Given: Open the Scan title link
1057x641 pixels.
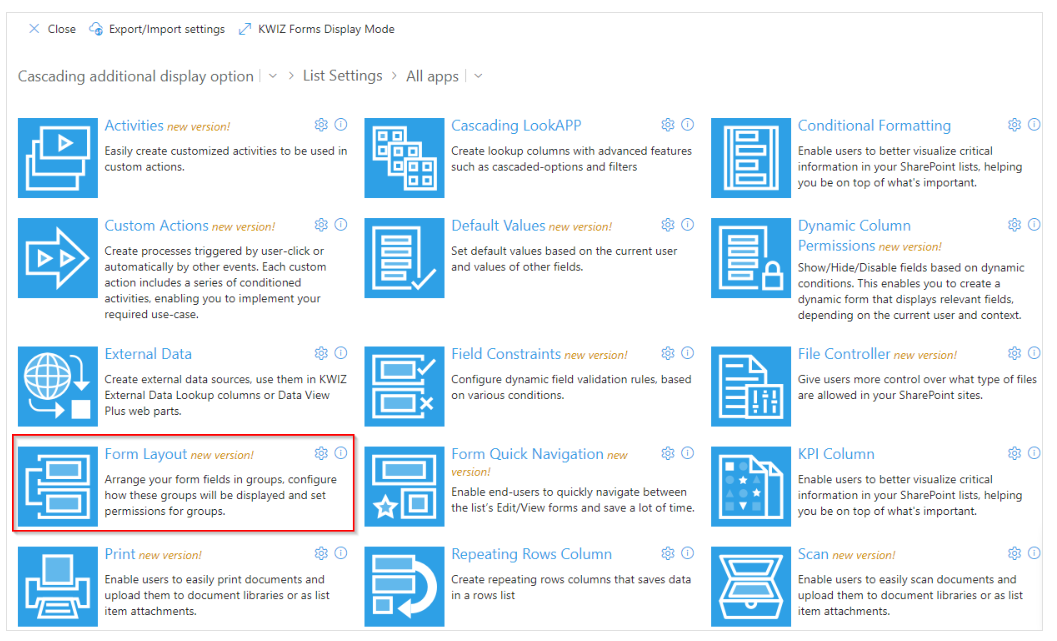Looking at the screenshot, I should pos(813,554).
